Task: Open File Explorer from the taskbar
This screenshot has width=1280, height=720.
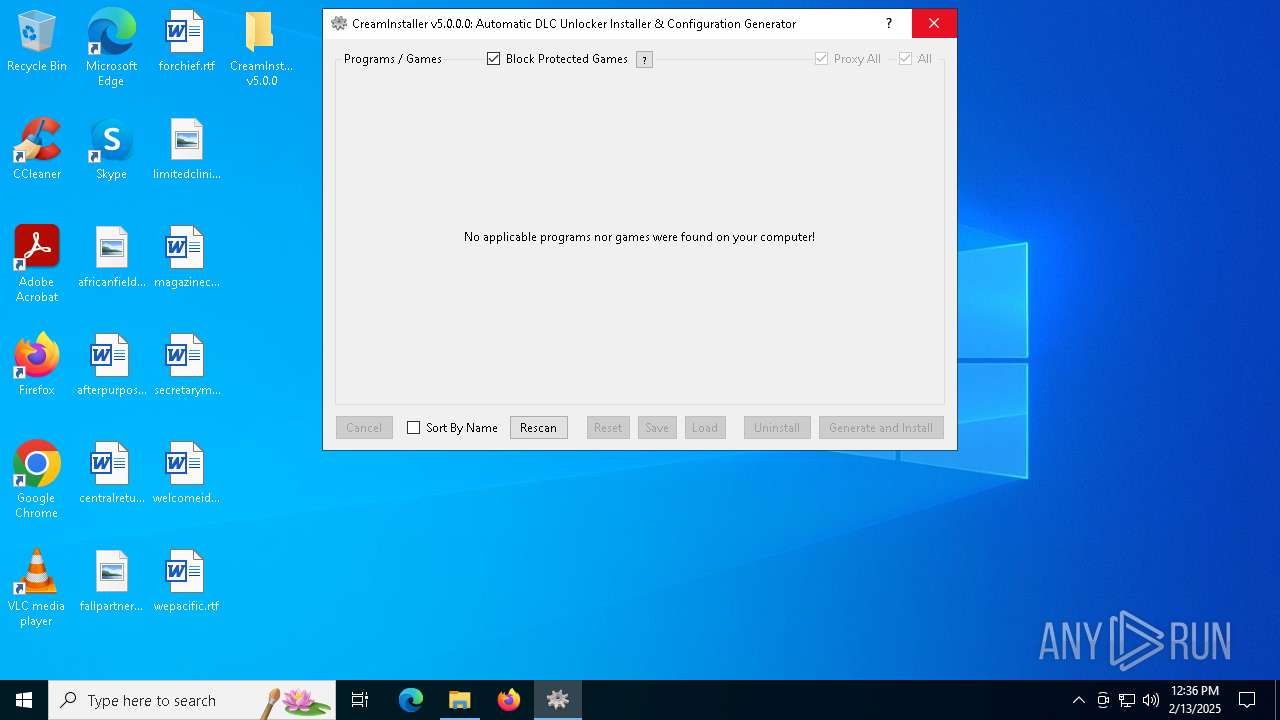Action: [x=459, y=700]
